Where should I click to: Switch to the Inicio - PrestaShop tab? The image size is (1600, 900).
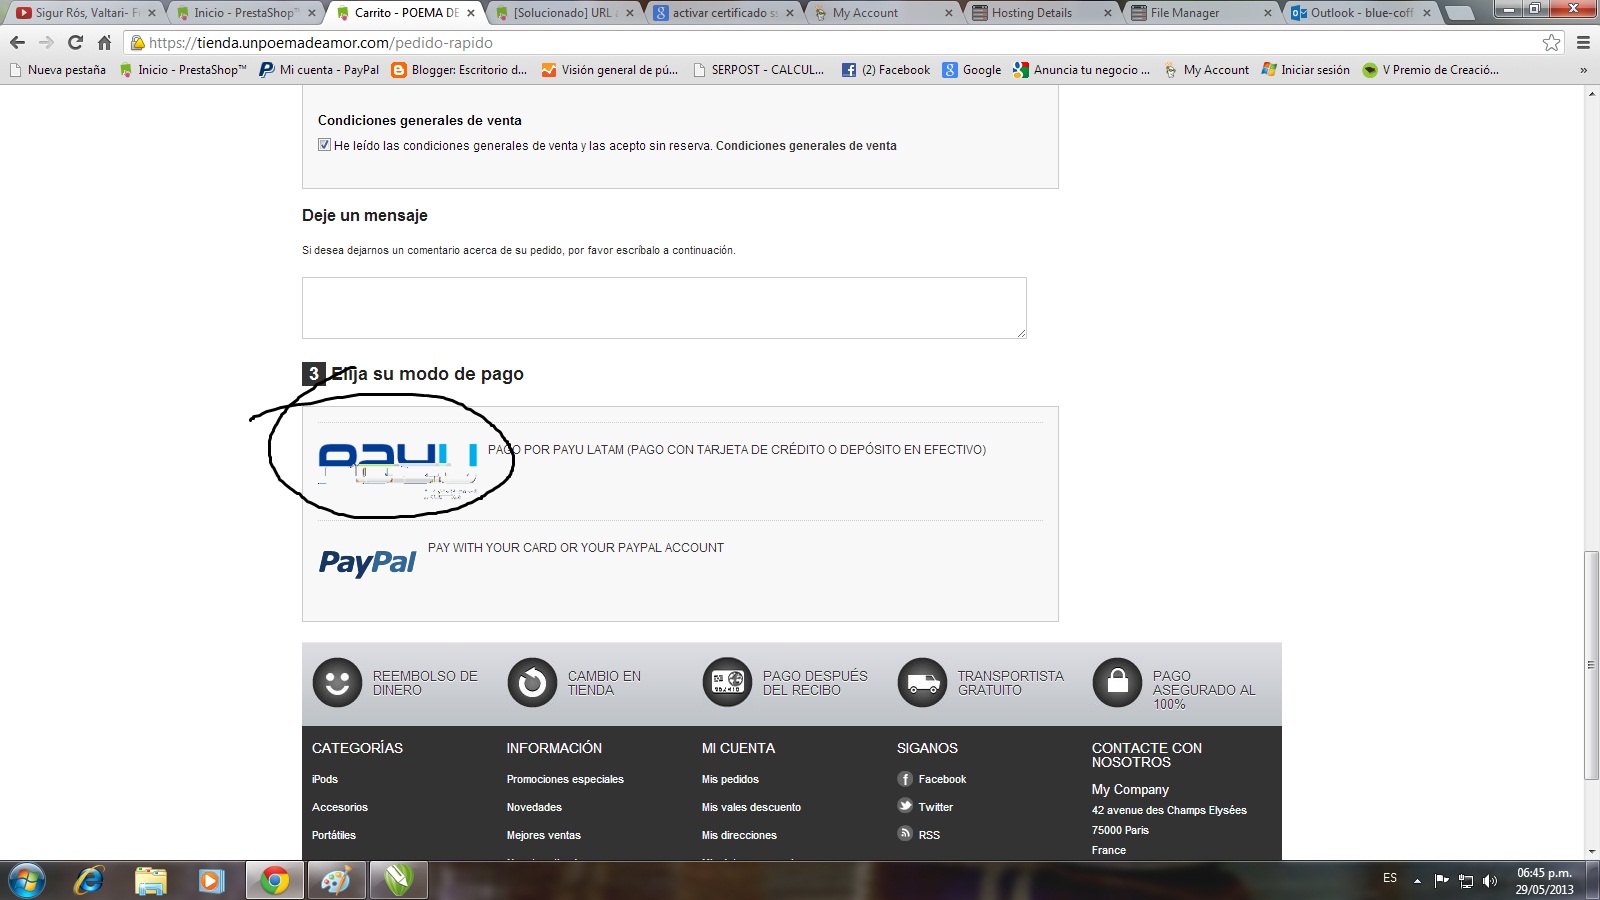tap(245, 13)
